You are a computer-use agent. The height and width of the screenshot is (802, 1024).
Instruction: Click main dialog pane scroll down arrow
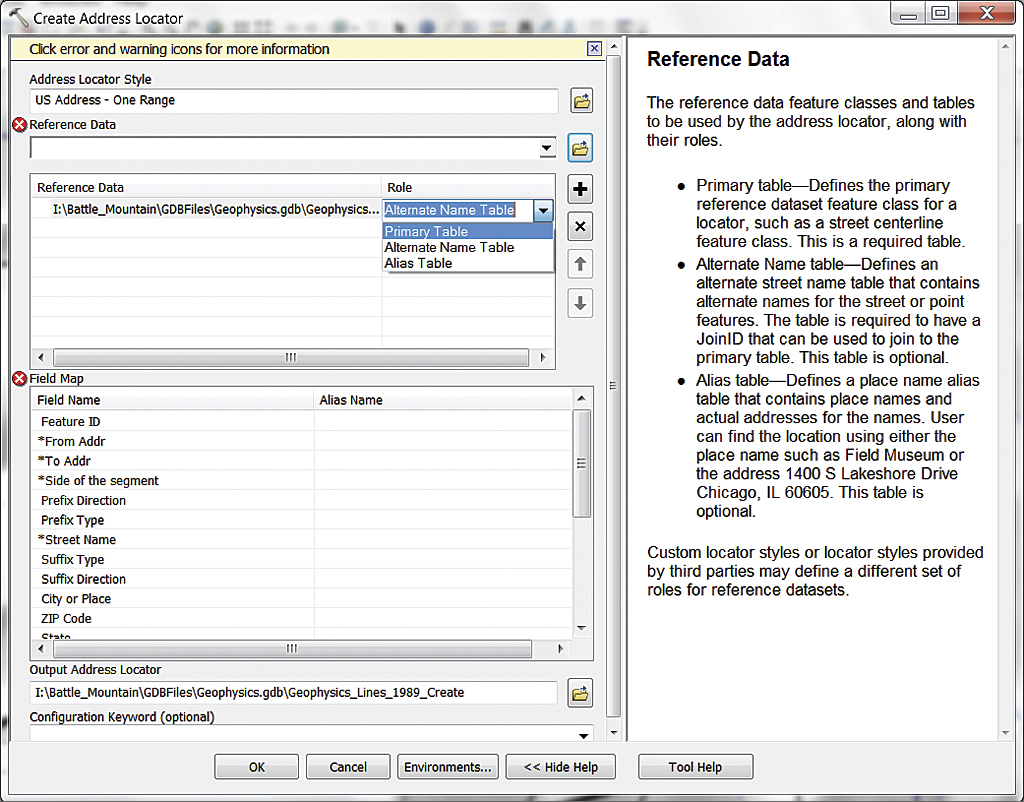(614, 733)
